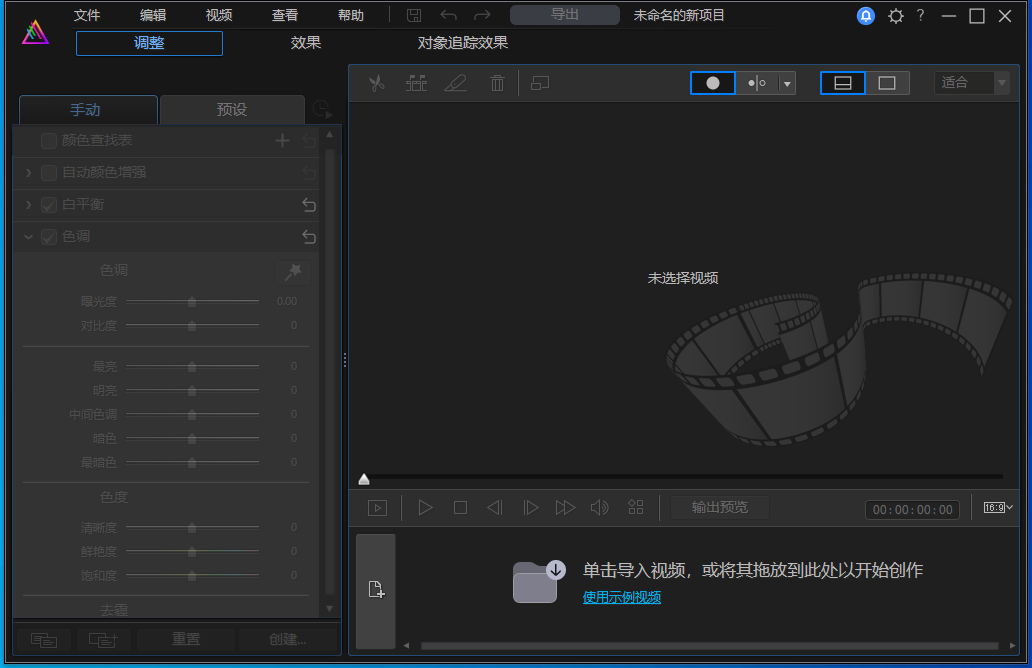The image size is (1032, 668).
Task: Click the 输出预览 button
Action: [719, 507]
